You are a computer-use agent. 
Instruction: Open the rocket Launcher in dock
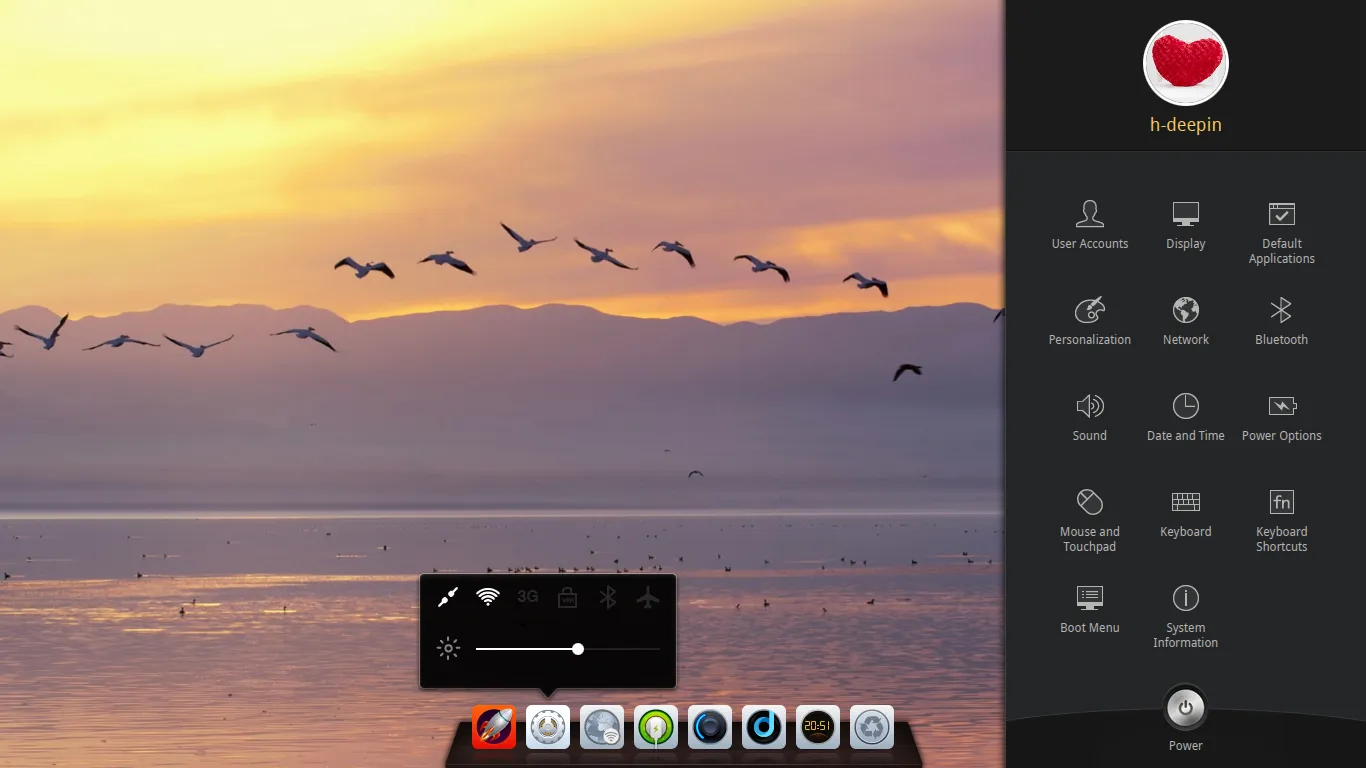click(494, 727)
